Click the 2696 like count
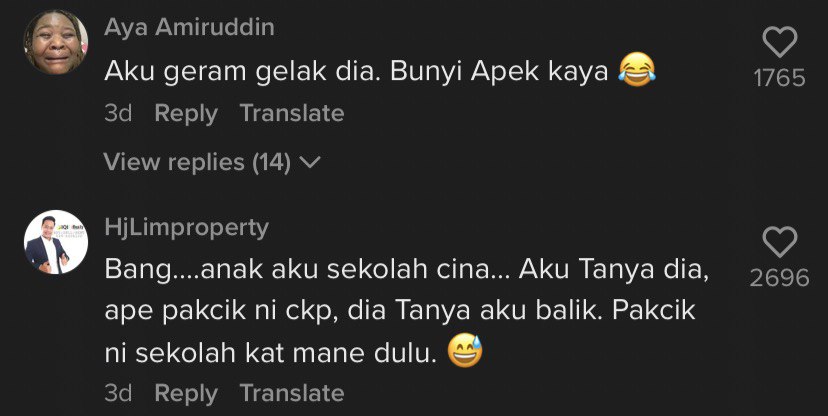 coord(780,278)
